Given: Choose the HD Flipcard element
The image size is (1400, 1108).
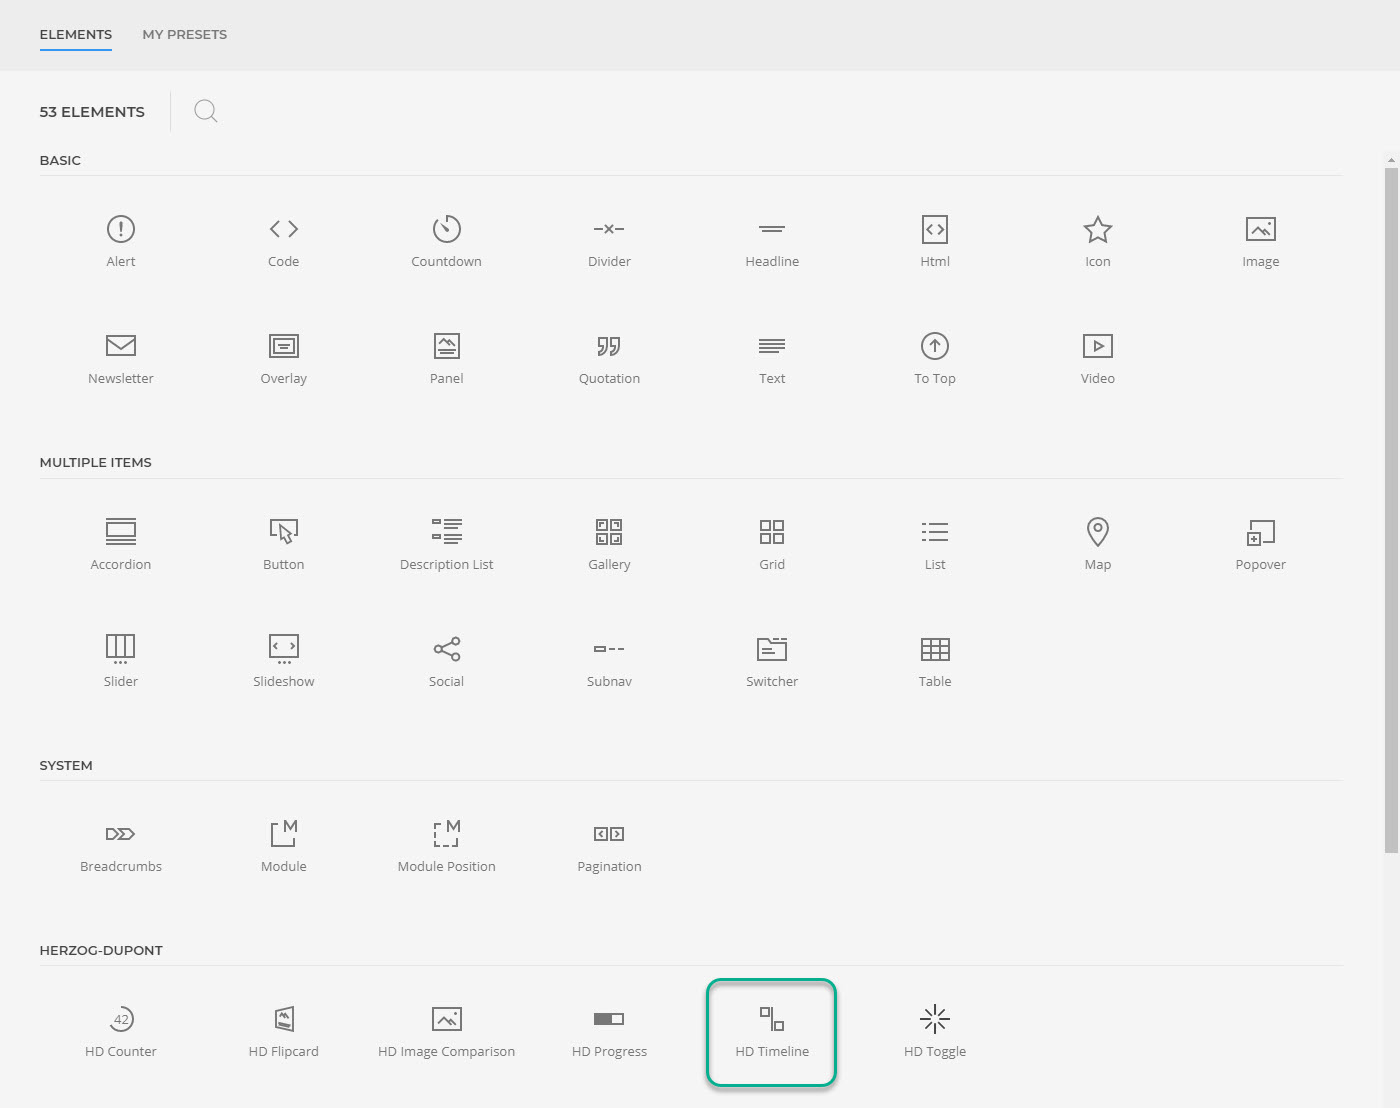Looking at the screenshot, I should (x=284, y=1032).
